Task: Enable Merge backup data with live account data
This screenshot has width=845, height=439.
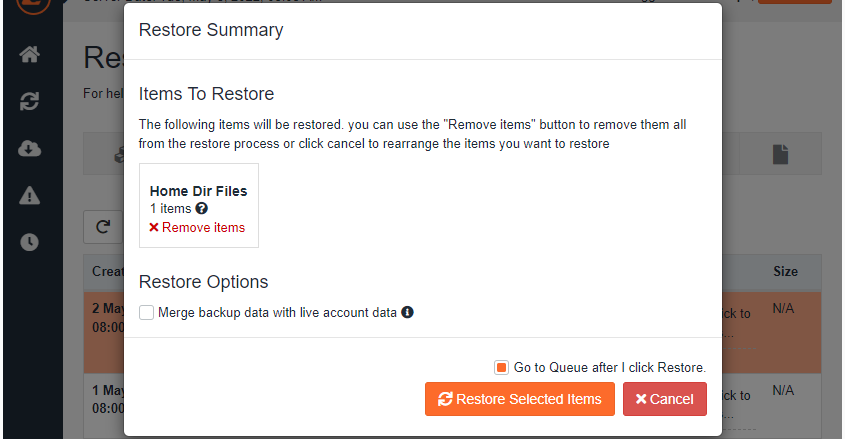Action: pyautogui.click(x=147, y=312)
